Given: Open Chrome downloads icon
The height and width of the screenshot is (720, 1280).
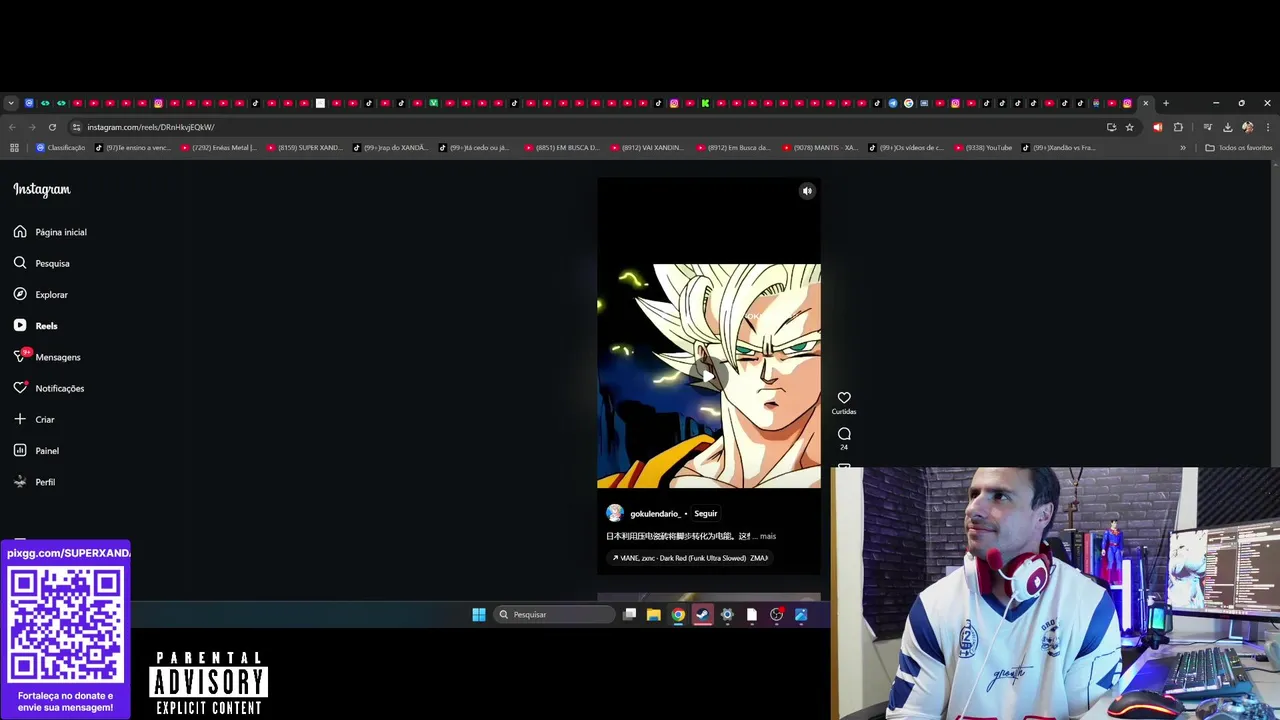Looking at the screenshot, I should coord(1228,127).
